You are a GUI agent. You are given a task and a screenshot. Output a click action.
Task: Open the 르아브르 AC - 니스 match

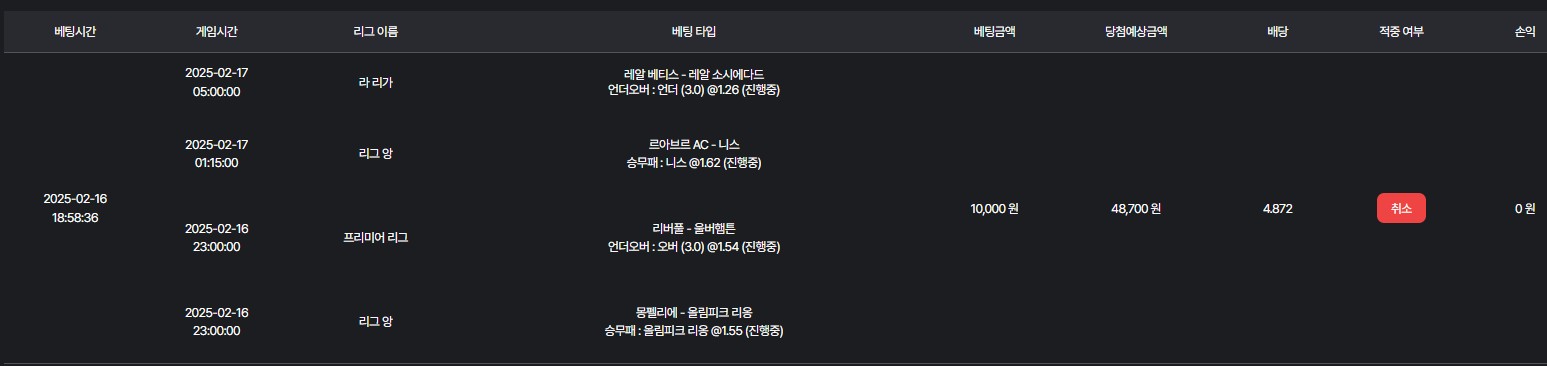[693, 145]
